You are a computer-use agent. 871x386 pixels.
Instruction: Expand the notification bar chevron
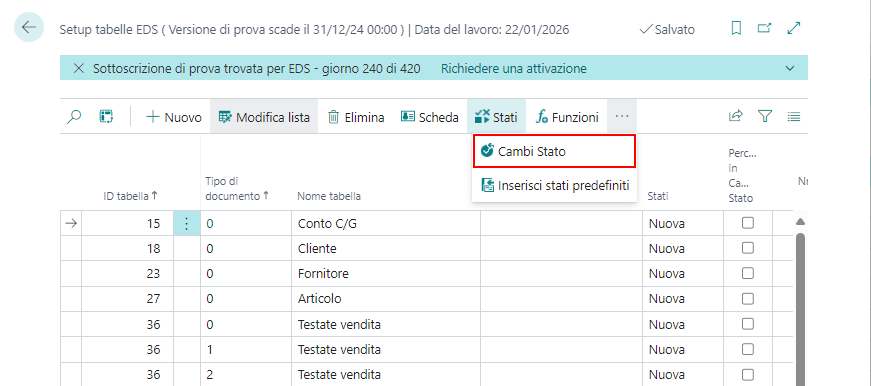(790, 69)
